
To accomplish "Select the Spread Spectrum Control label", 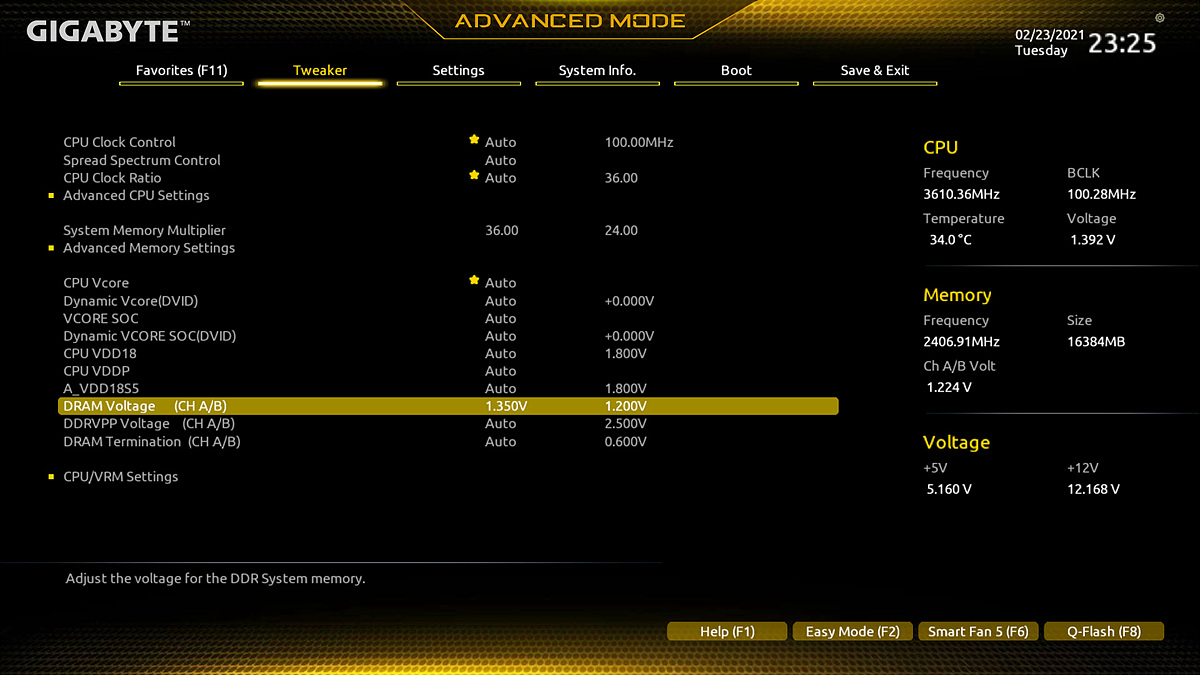I will 142,160.
